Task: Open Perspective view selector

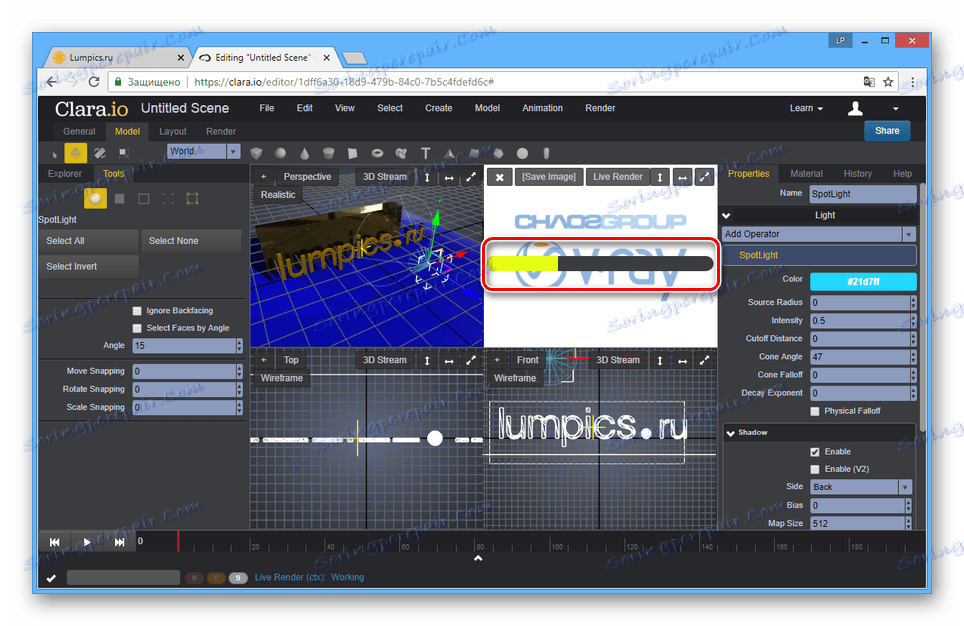Action: (x=307, y=177)
